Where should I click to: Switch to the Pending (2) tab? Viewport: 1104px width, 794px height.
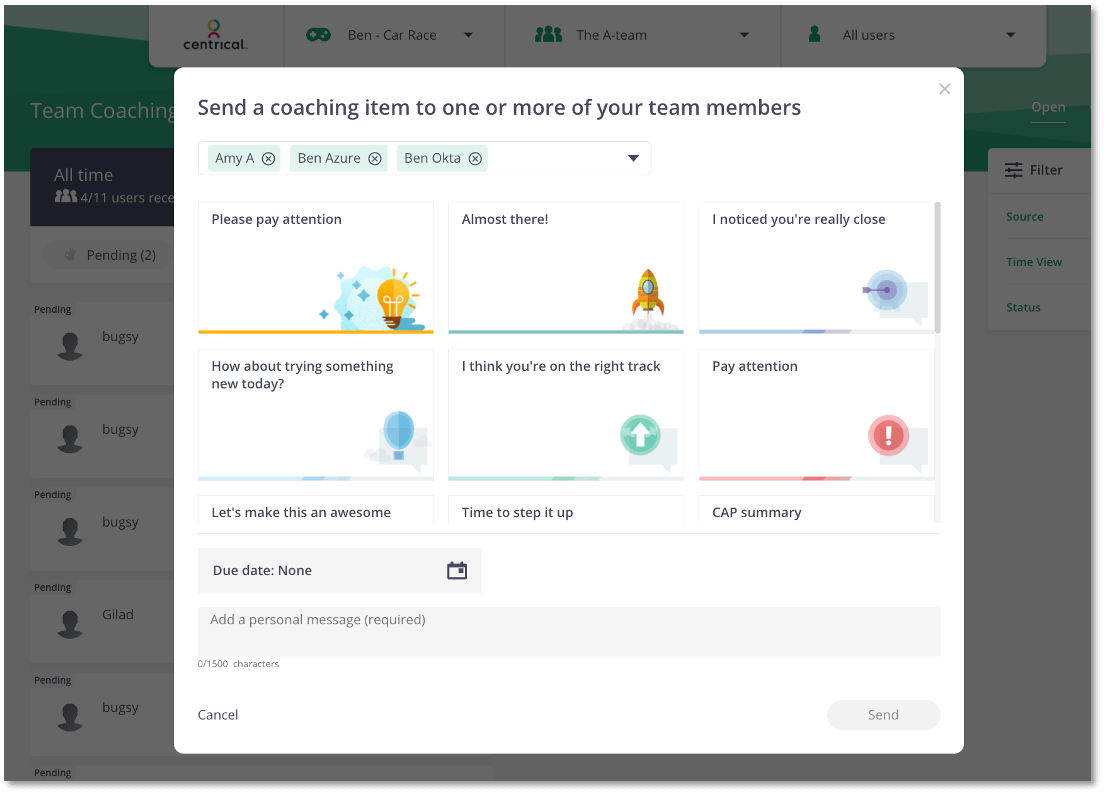click(110, 255)
